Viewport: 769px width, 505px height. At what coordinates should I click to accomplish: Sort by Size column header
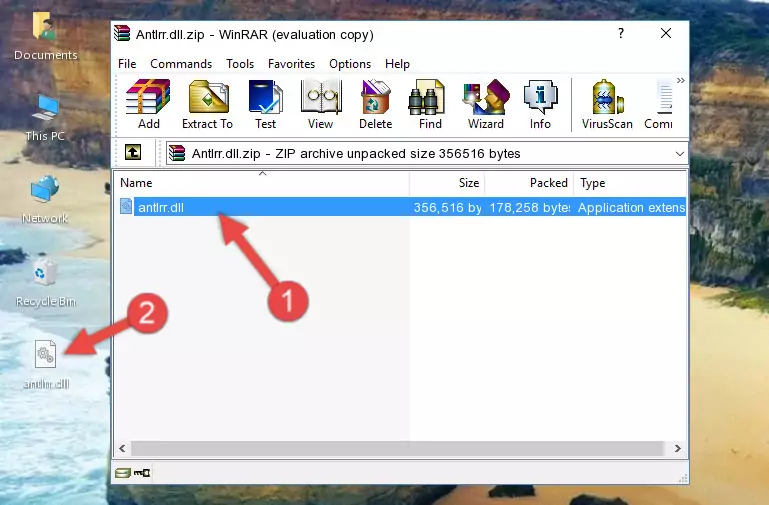click(447, 183)
